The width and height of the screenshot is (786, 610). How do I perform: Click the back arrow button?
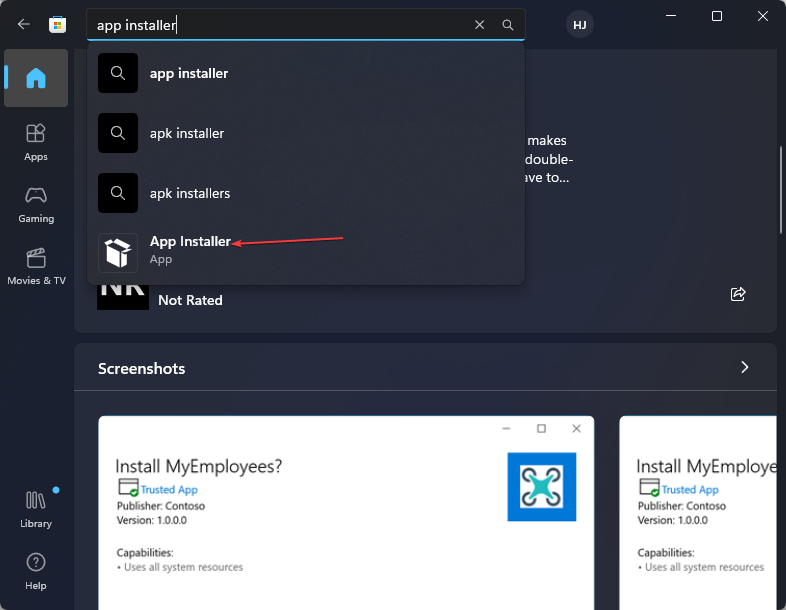24,24
